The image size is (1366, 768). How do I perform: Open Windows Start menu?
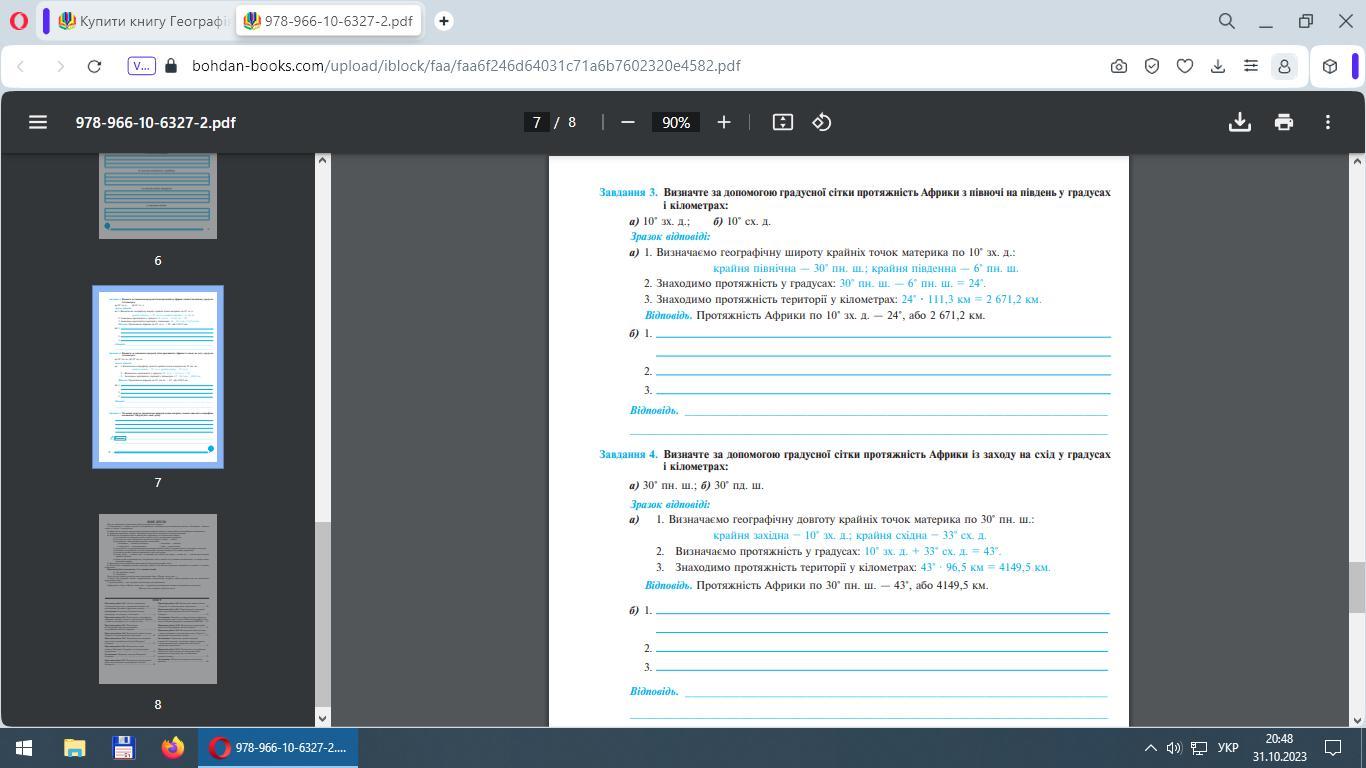tap(24, 748)
